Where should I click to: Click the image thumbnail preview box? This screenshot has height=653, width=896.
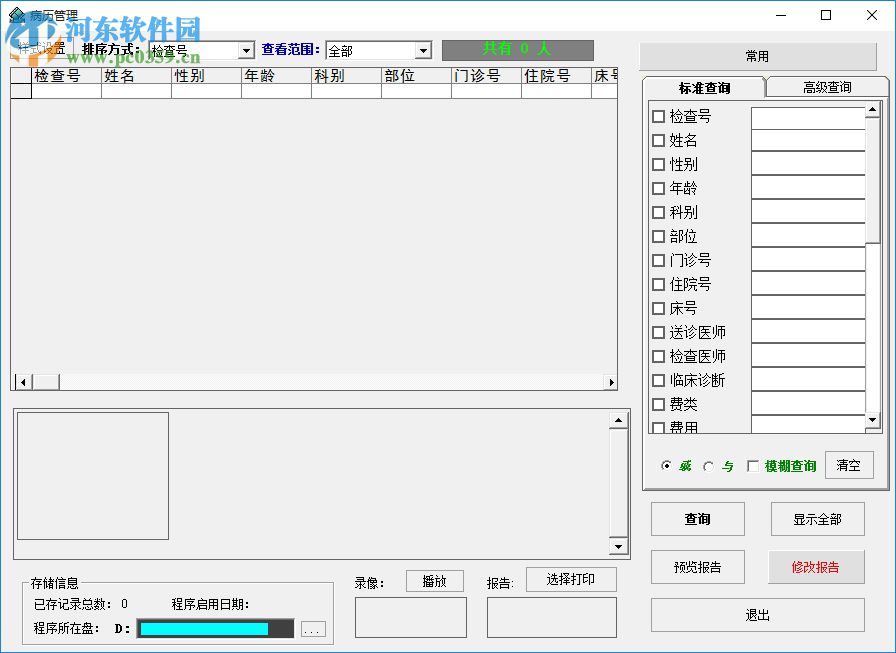93,476
